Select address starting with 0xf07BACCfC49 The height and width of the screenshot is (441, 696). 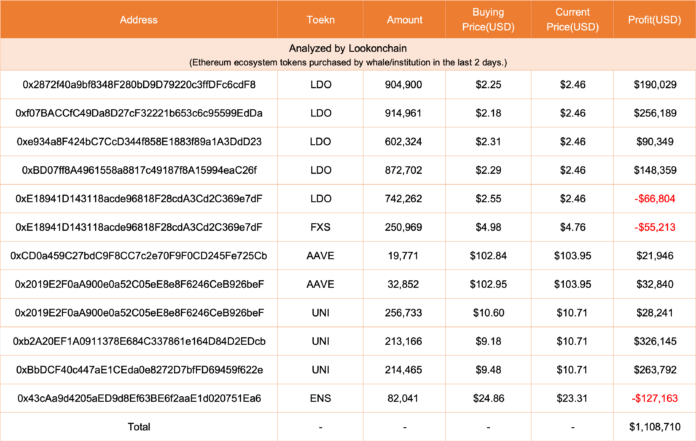point(139,113)
